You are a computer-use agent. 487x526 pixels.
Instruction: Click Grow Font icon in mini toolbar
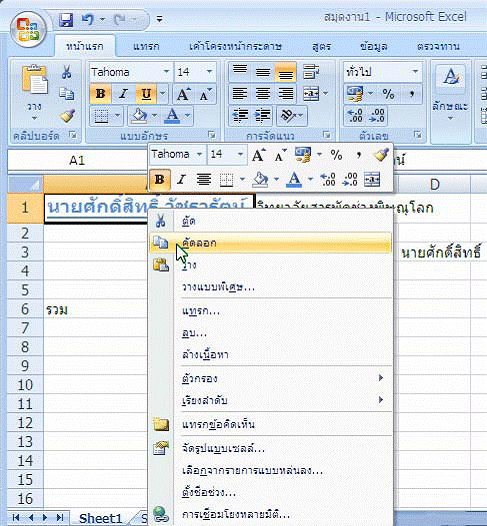259,155
